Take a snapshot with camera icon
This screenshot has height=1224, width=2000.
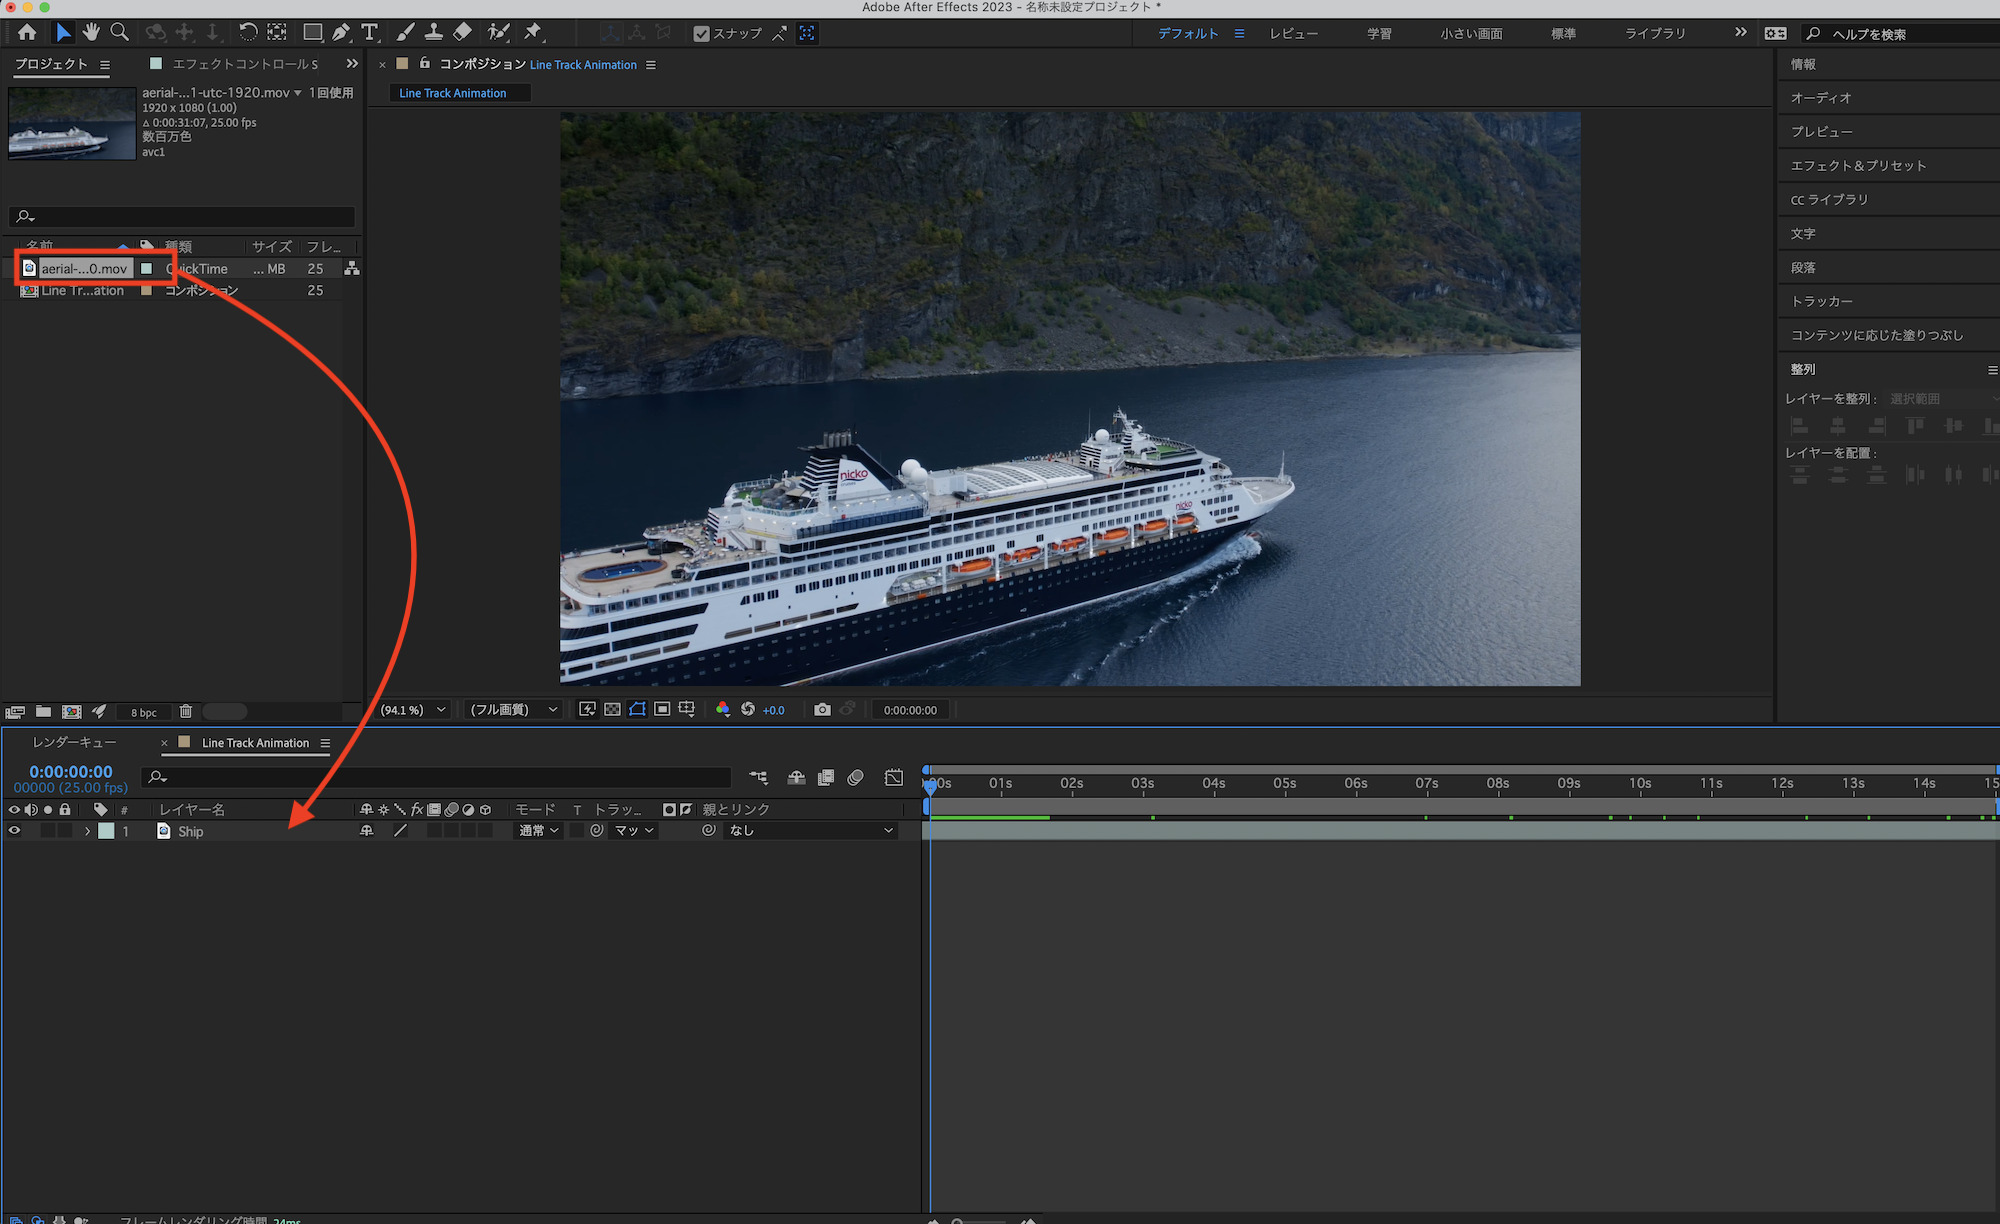[x=822, y=710]
